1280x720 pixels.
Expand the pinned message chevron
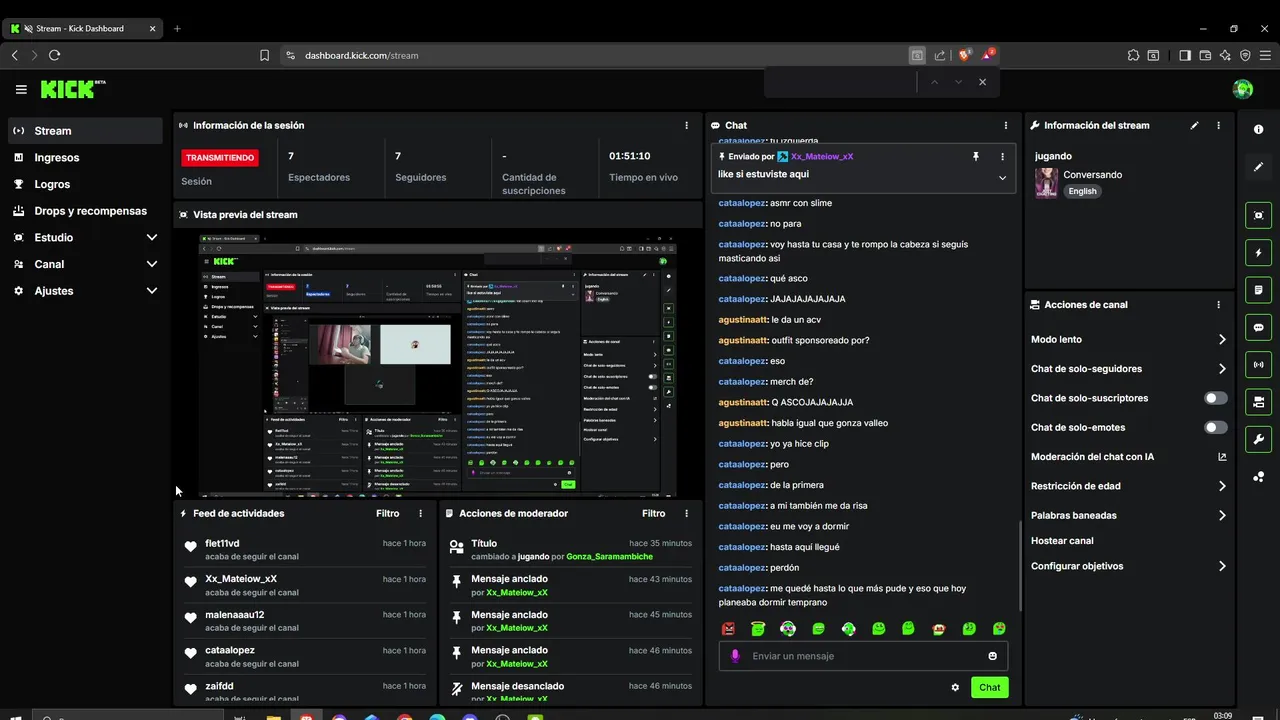pos(1002,178)
